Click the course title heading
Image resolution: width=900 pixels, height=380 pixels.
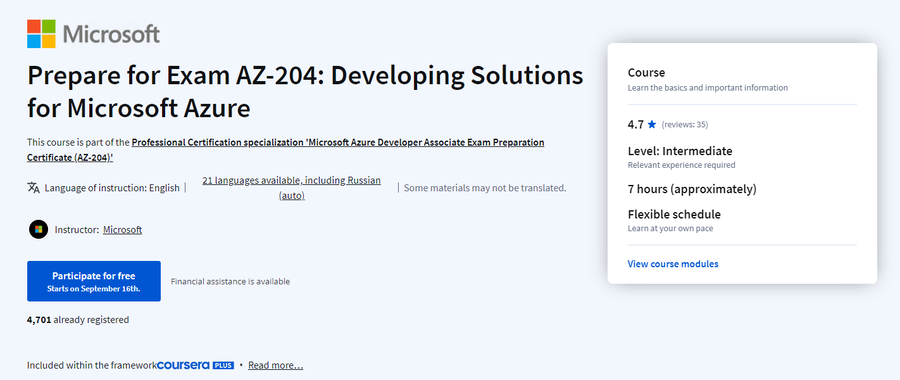[305, 92]
